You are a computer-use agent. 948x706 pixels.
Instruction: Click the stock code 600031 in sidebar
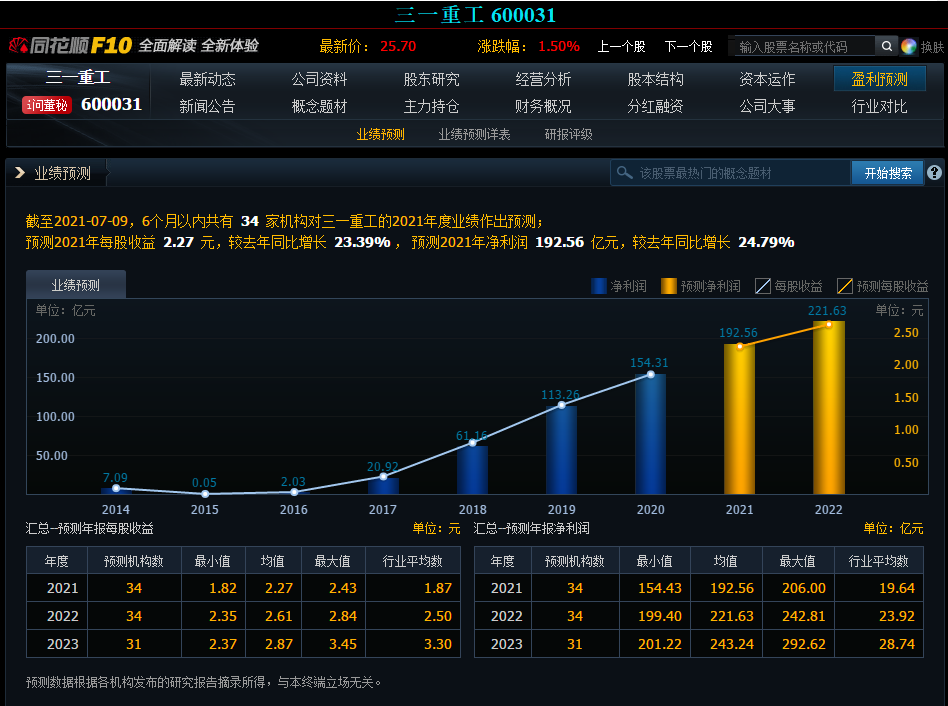tap(111, 104)
